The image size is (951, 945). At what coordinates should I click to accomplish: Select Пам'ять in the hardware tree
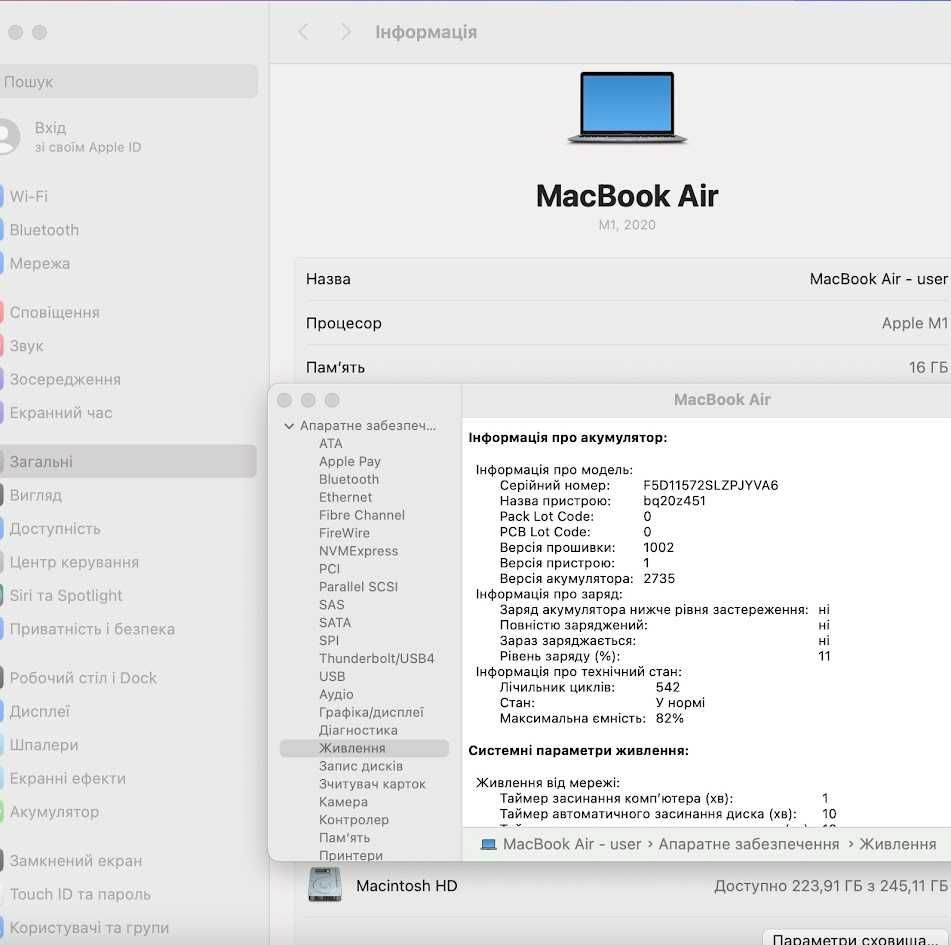click(x=344, y=838)
